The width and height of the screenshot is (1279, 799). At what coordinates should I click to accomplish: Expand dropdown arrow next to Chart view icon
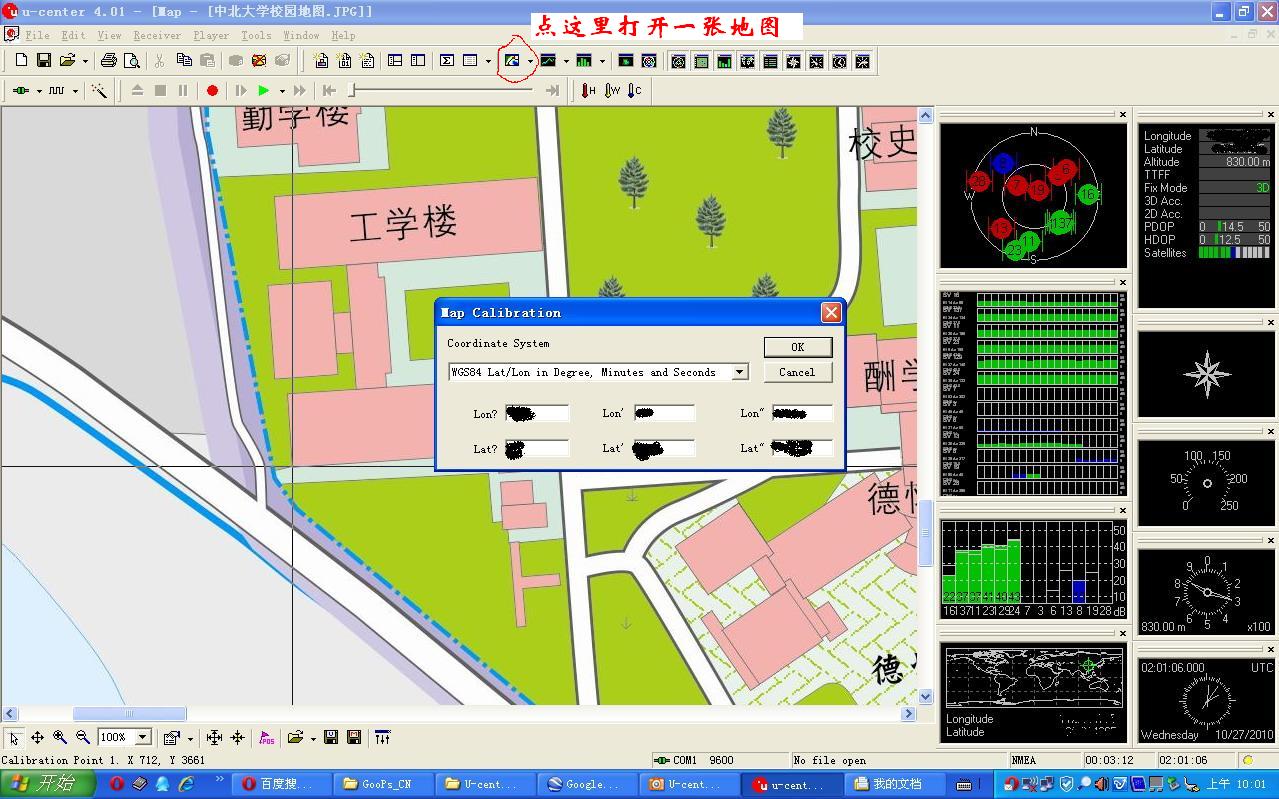(x=566, y=61)
